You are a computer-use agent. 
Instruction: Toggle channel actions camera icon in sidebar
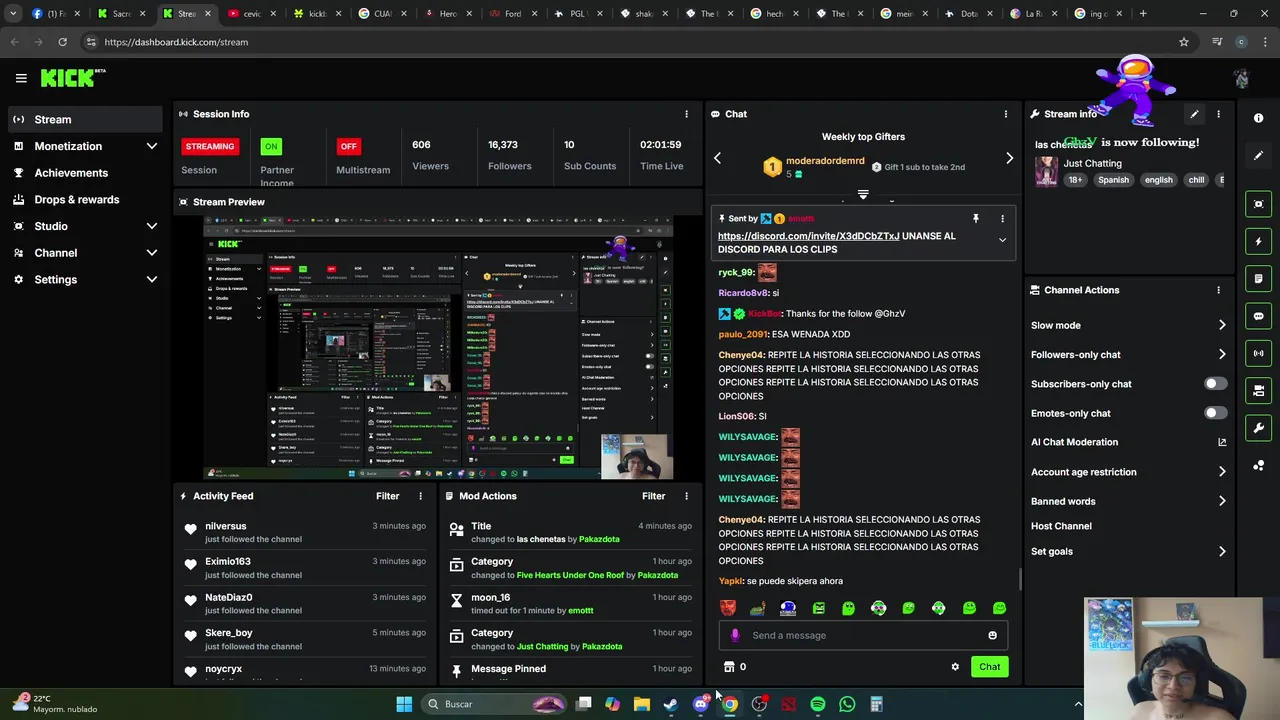pyautogui.click(x=1259, y=391)
